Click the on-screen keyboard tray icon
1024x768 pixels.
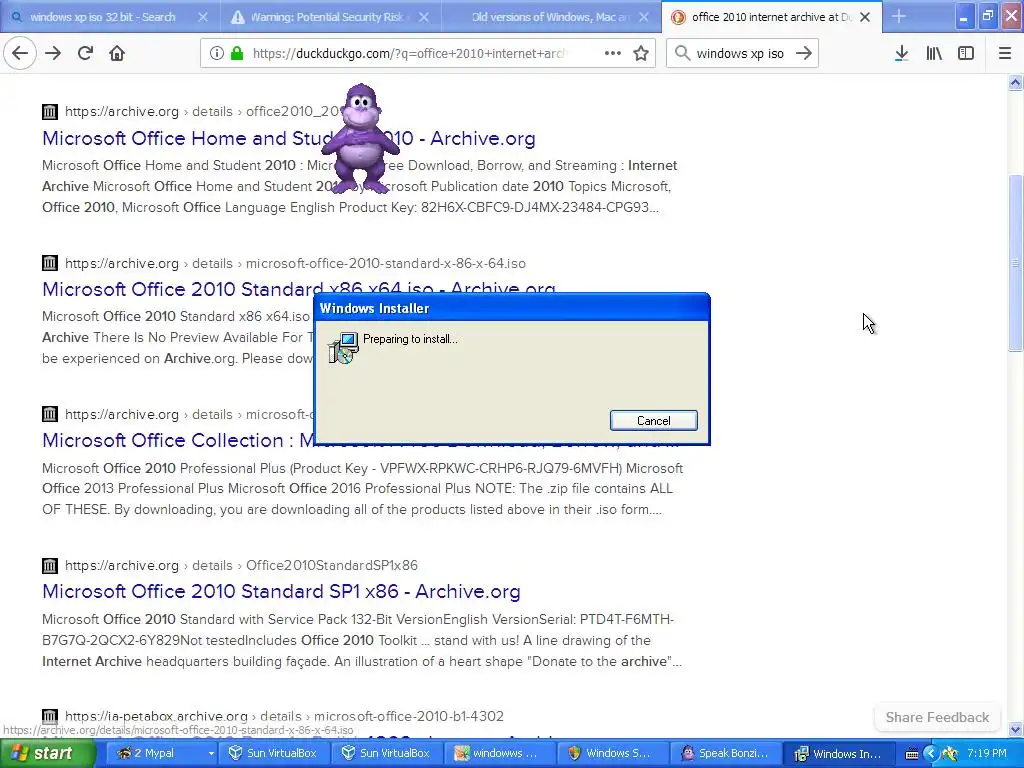(x=911, y=754)
